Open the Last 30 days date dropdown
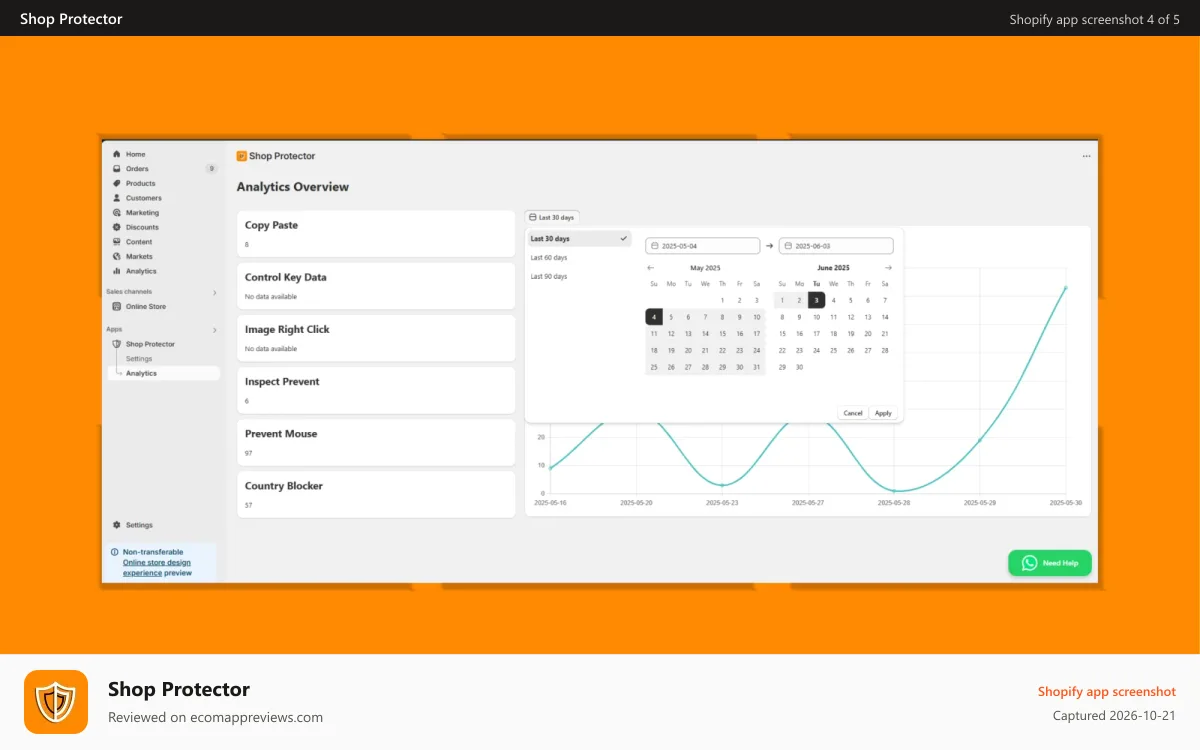This screenshot has height=750, width=1200. coord(552,217)
